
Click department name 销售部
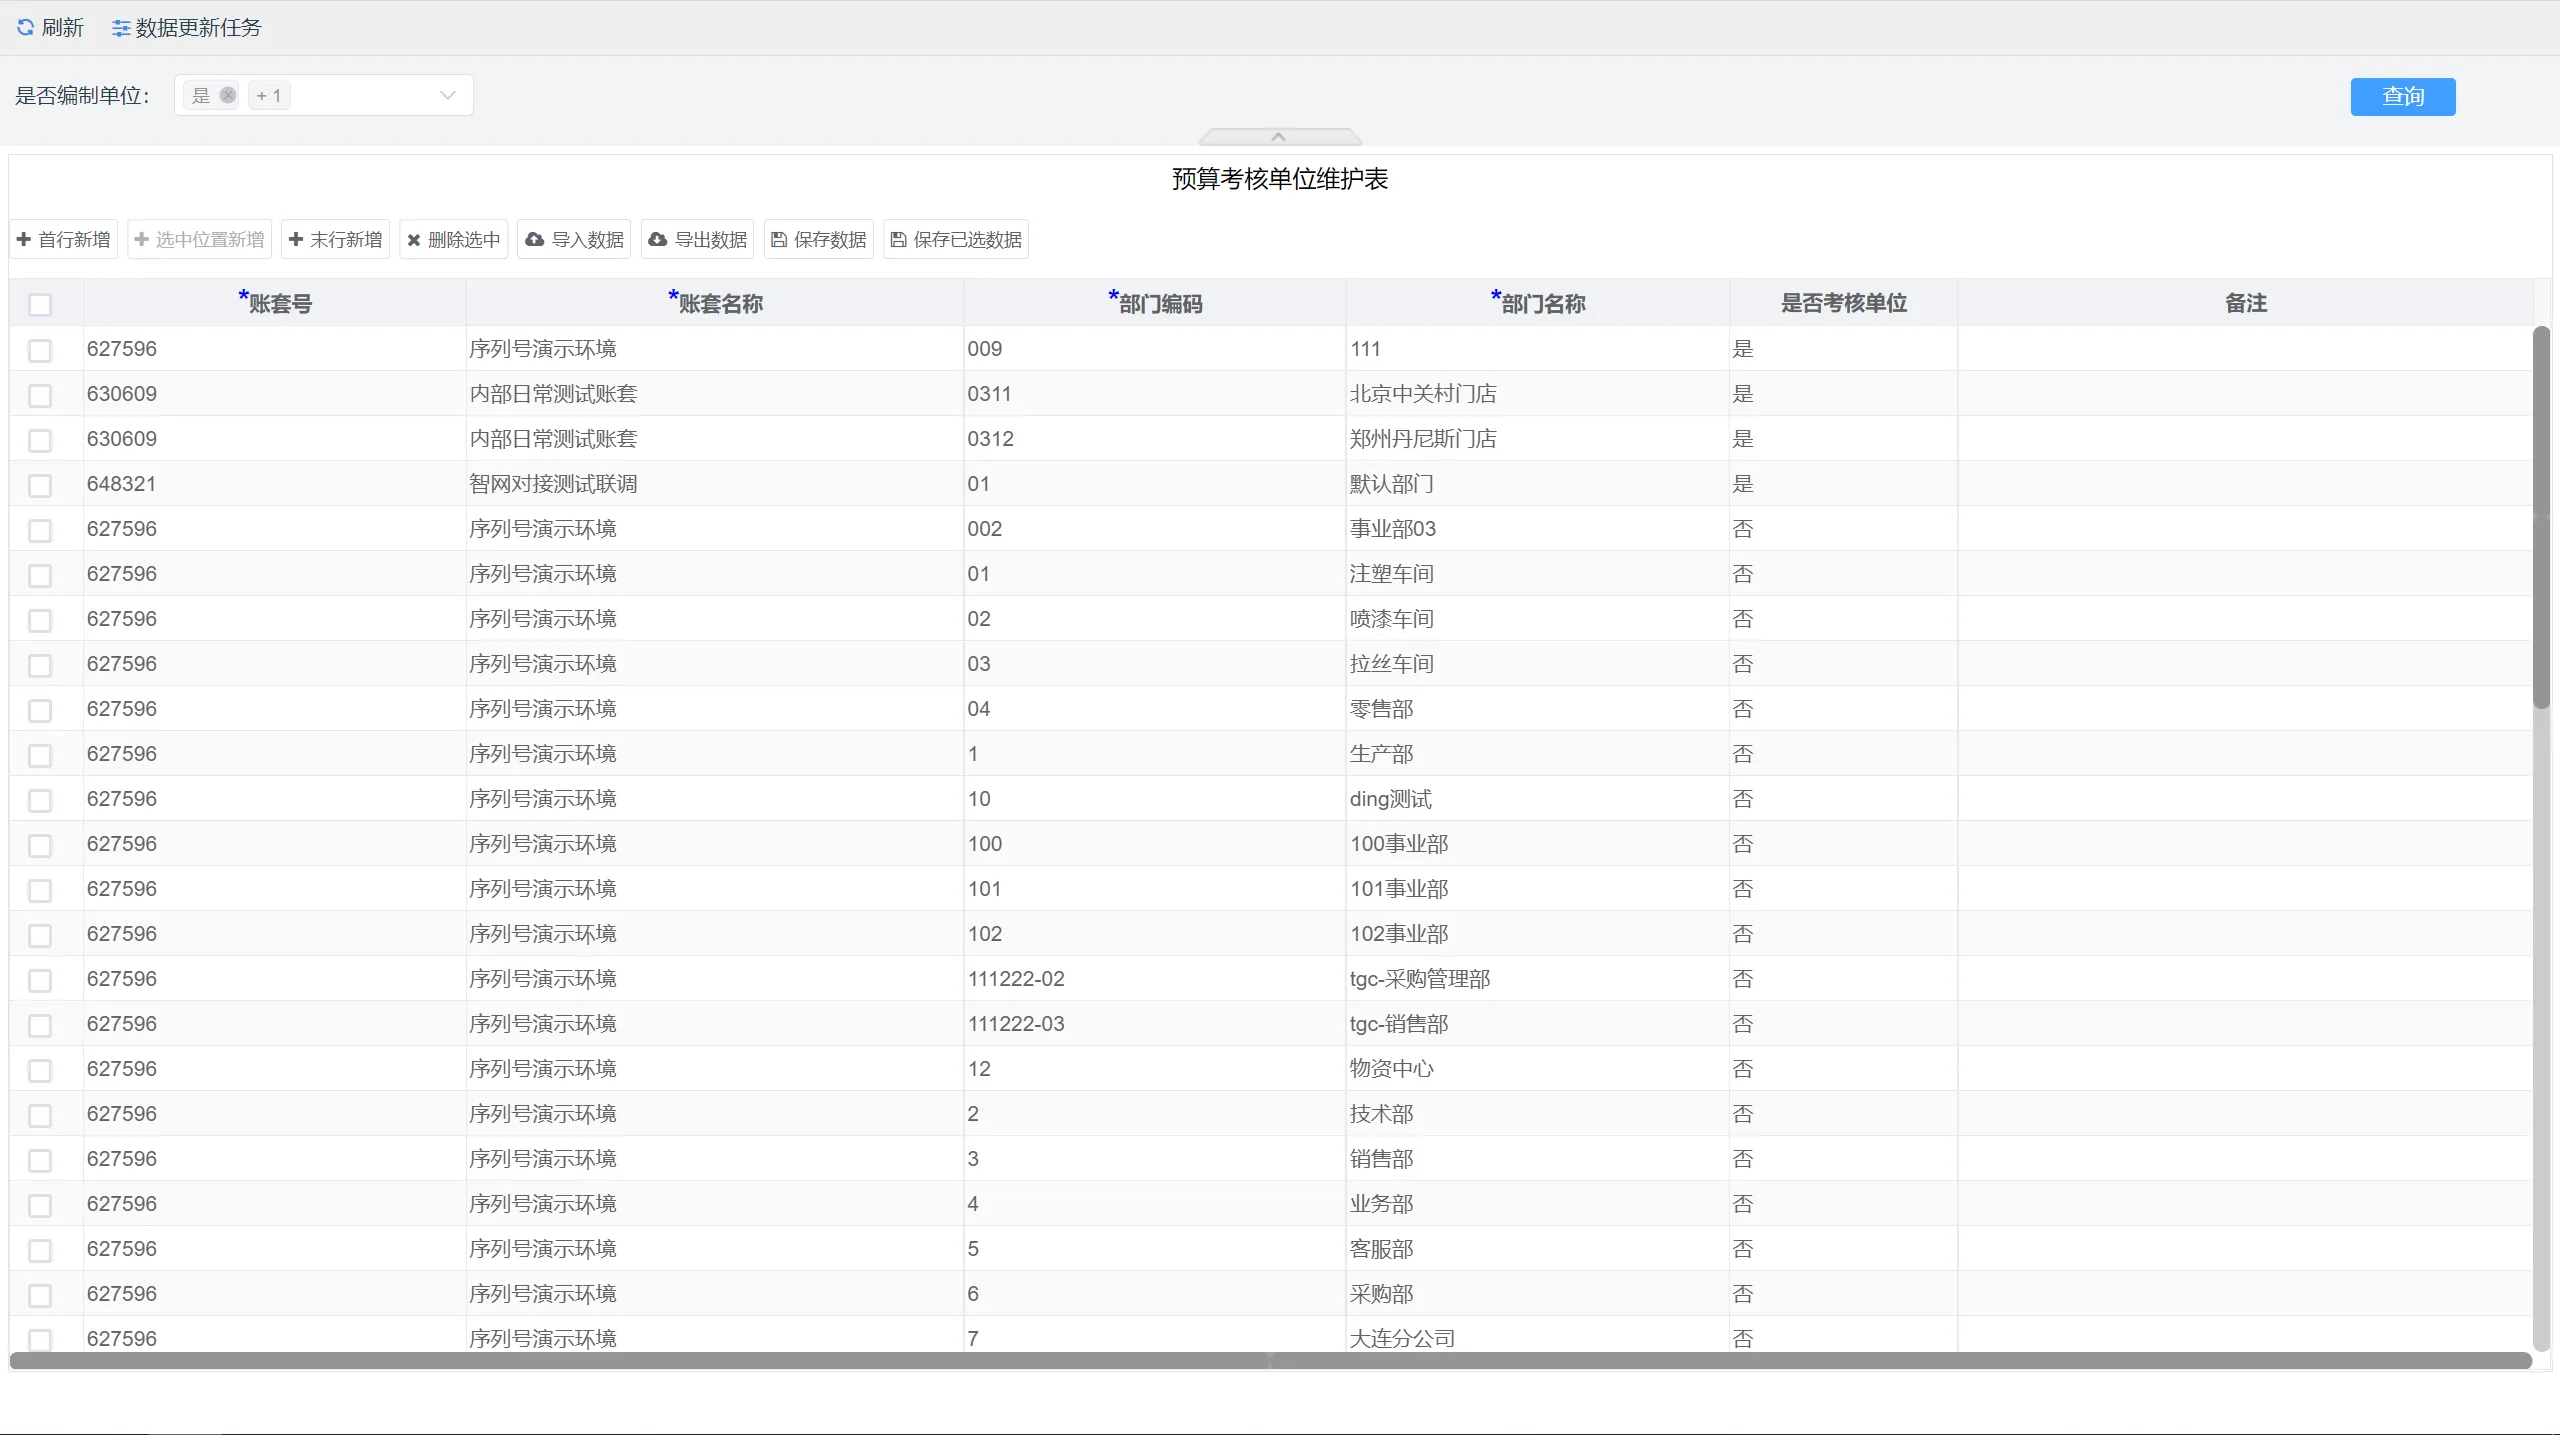pos(1381,1159)
